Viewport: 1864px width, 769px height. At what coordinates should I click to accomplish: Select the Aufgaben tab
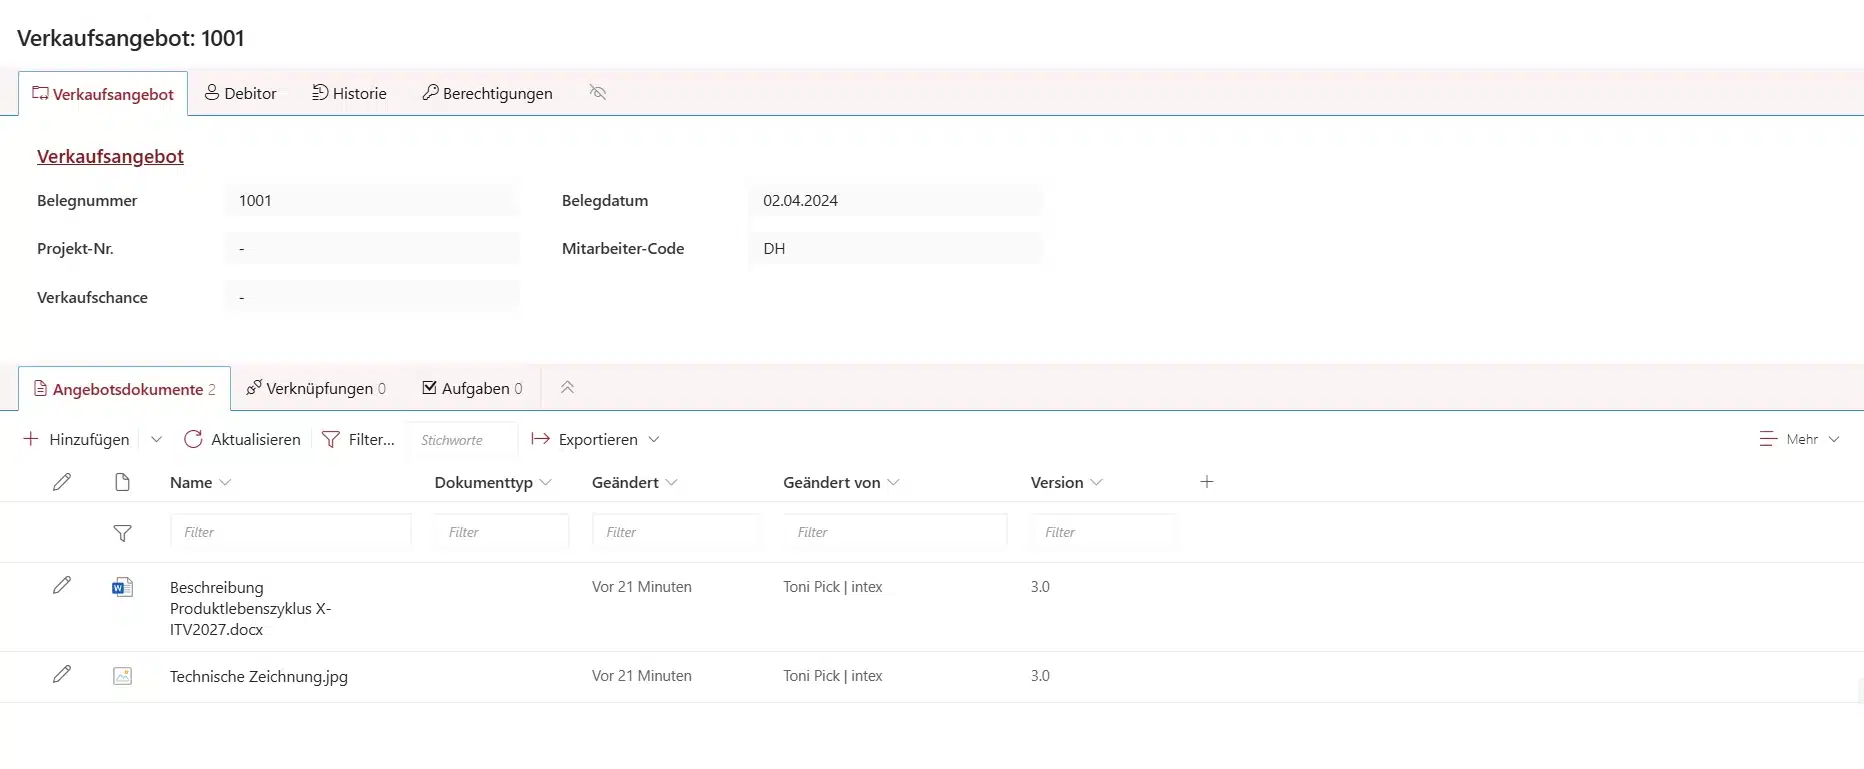click(472, 389)
